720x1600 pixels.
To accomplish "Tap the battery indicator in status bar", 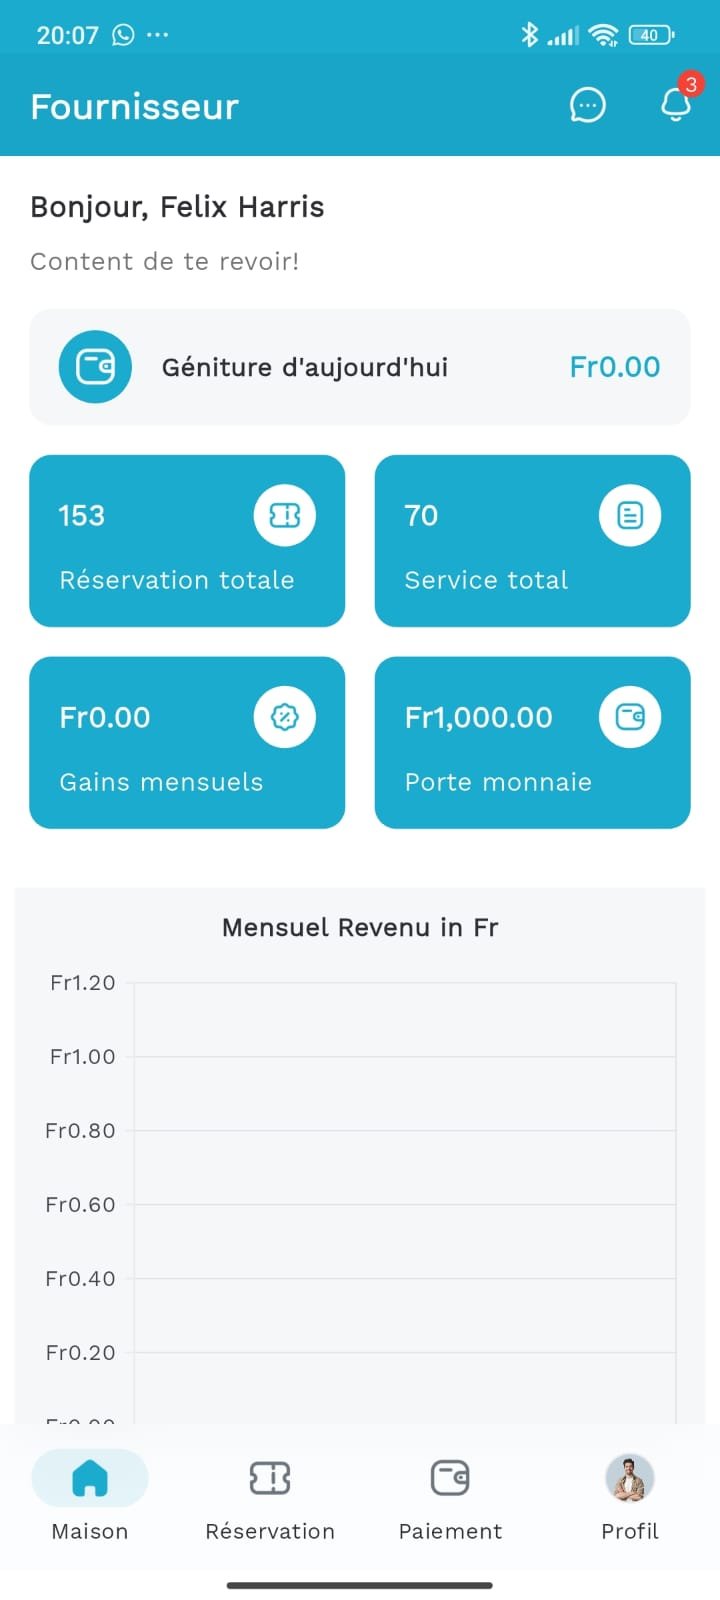I will [650, 35].
